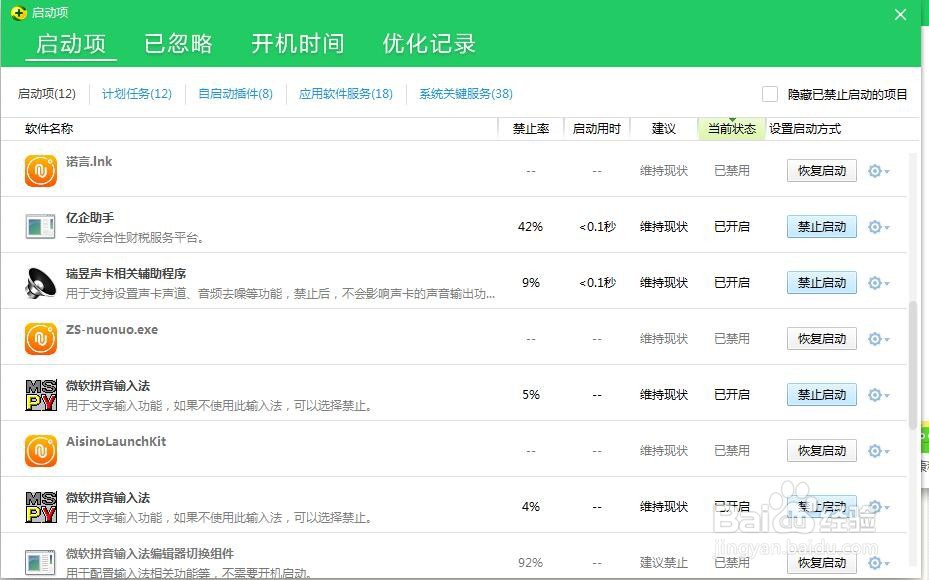Open gear settings for AisinoLaunchKit row
929x580 pixels.
(x=879, y=451)
